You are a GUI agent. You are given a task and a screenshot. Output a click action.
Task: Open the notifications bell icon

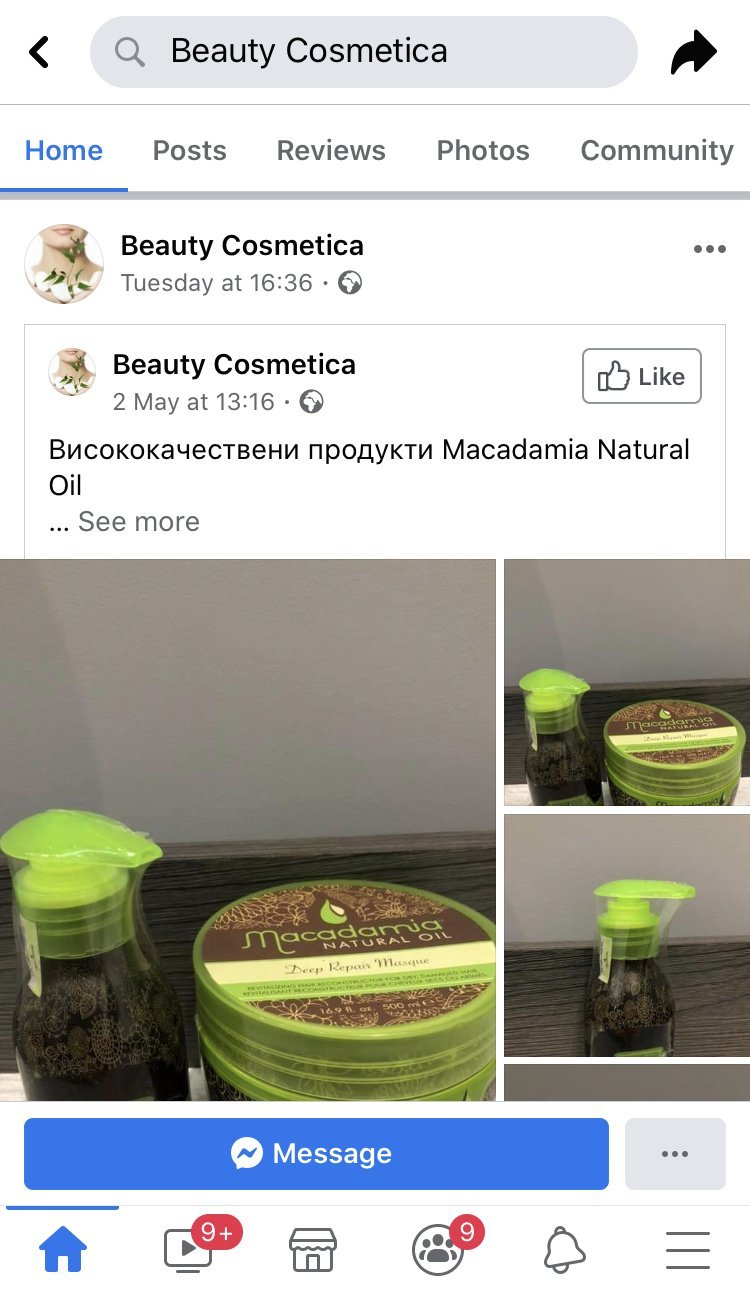coord(564,1250)
